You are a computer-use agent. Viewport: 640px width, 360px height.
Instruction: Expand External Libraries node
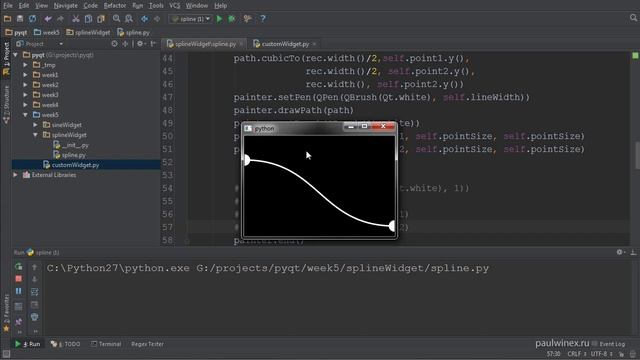click(x=16, y=175)
